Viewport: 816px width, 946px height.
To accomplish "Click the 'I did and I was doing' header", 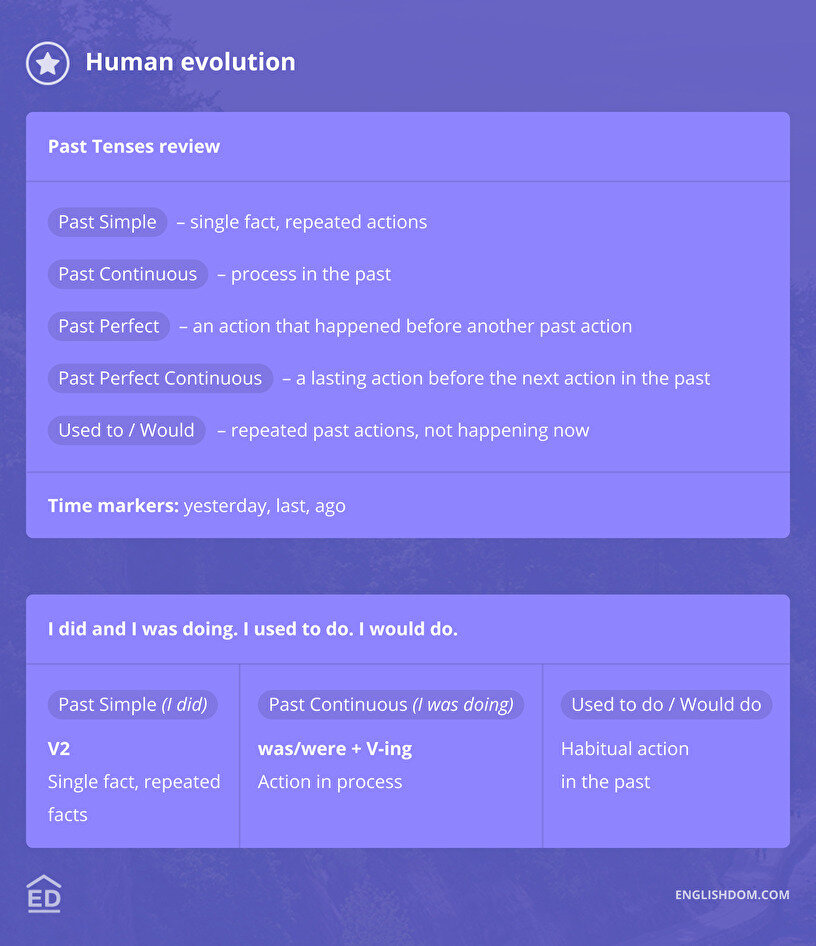I will 253,629.
